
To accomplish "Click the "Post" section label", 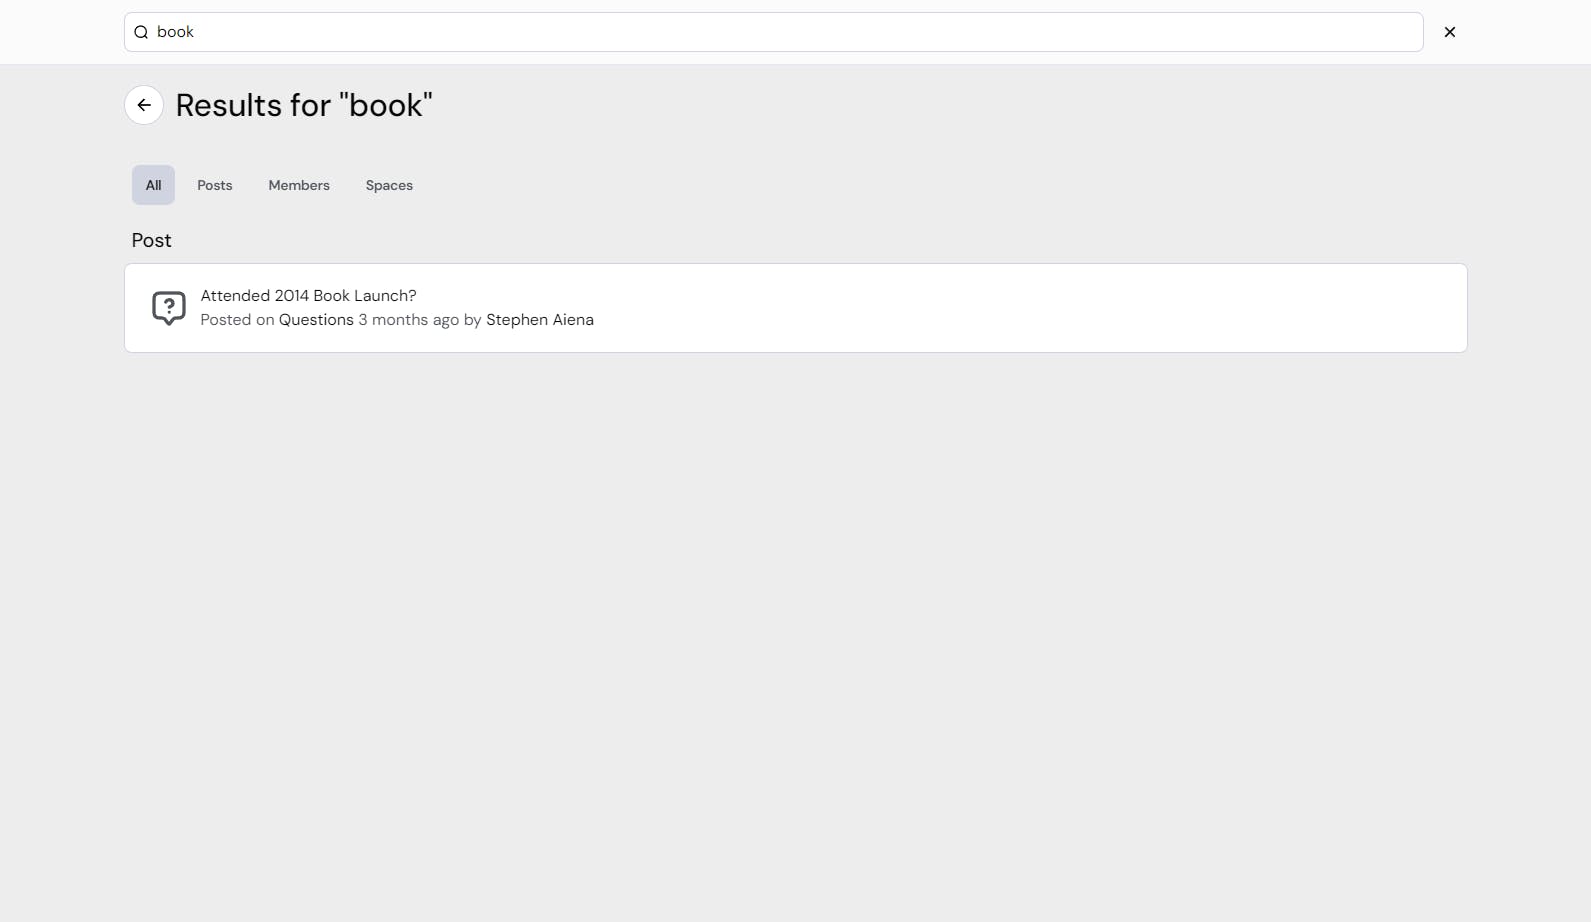I will click(x=152, y=240).
